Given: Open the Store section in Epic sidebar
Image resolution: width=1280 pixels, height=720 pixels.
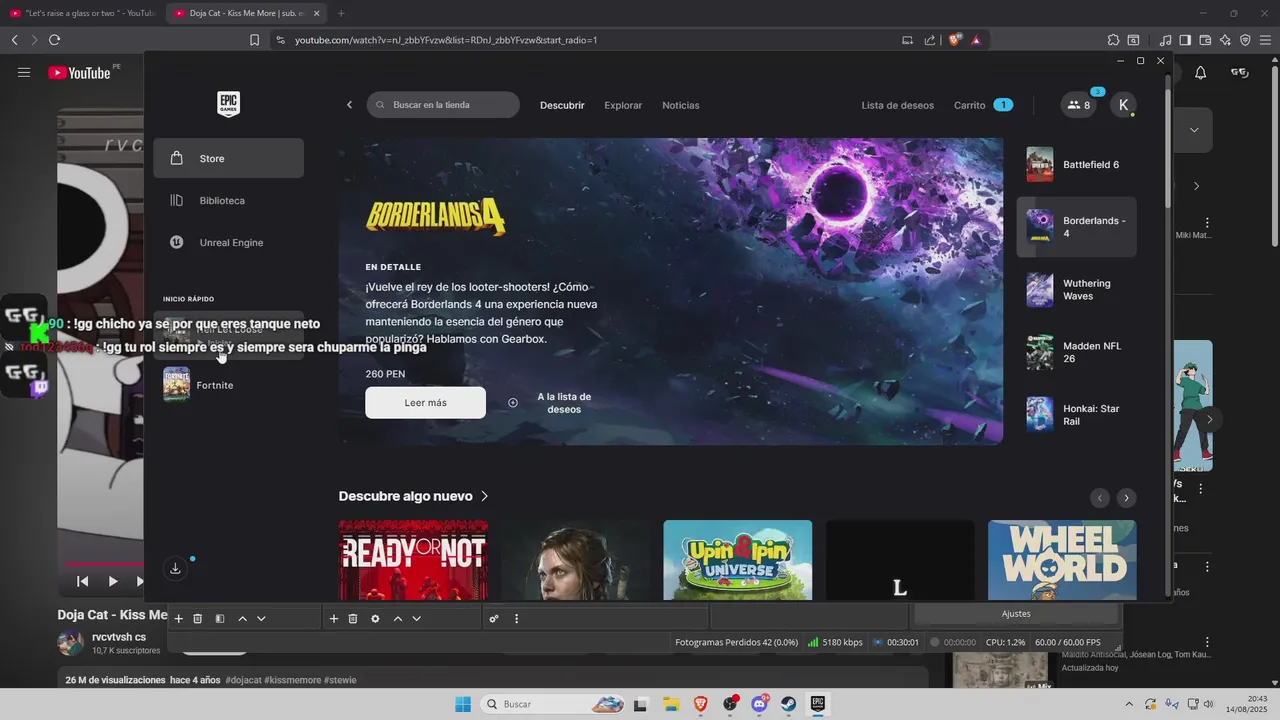Looking at the screenshot, I should 228,158.
